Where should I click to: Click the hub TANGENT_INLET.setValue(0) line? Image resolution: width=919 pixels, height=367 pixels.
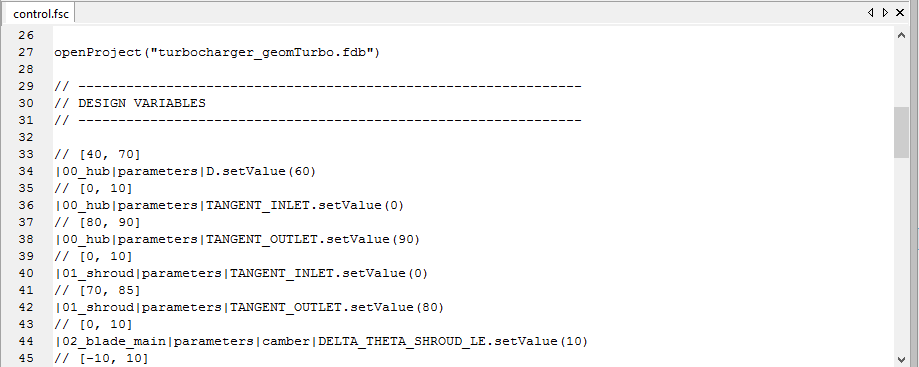(229, 205)
